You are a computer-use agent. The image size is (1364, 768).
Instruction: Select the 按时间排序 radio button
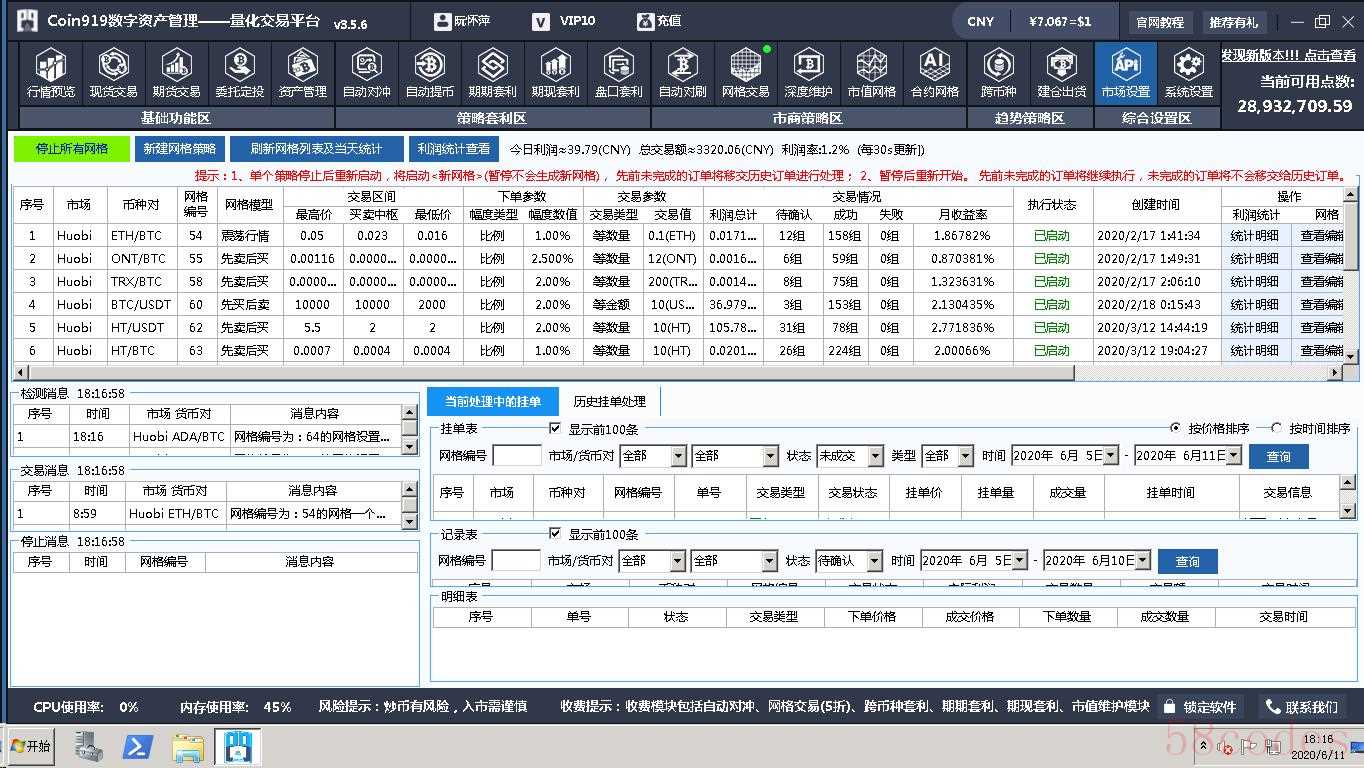[x=1276, y=428]
